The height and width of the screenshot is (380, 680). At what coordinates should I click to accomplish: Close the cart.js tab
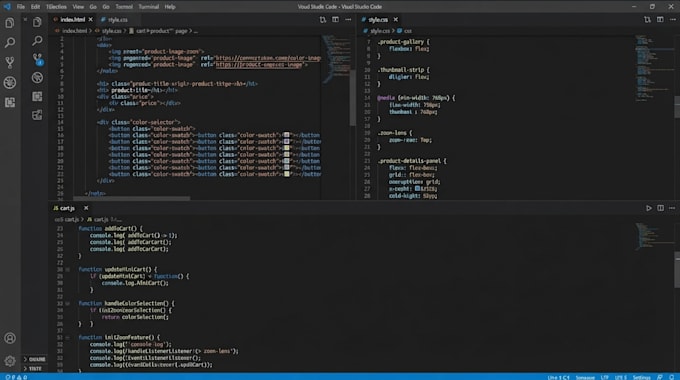coord(86,208)
